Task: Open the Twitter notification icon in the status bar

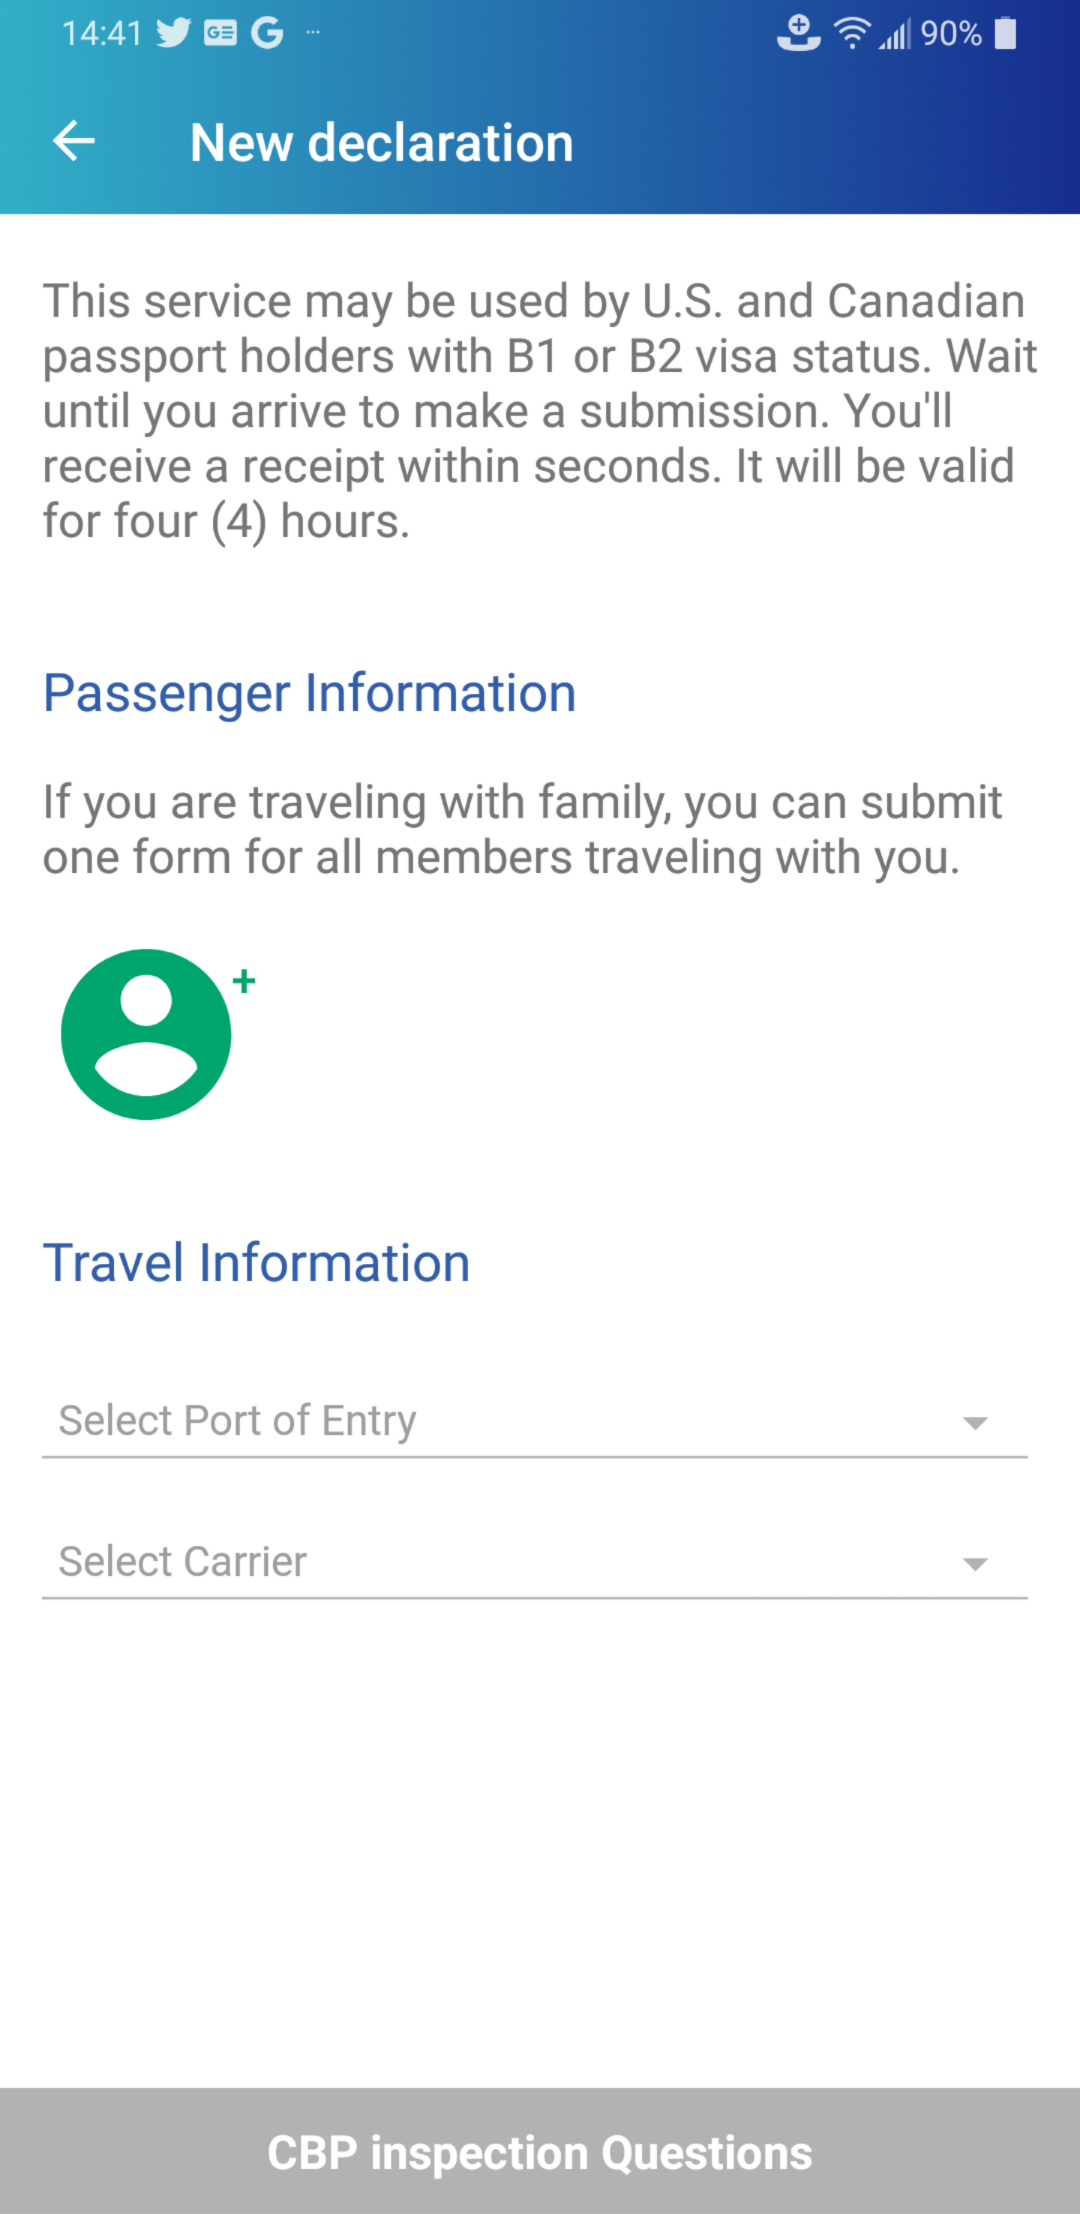Action: pos(172,32)
